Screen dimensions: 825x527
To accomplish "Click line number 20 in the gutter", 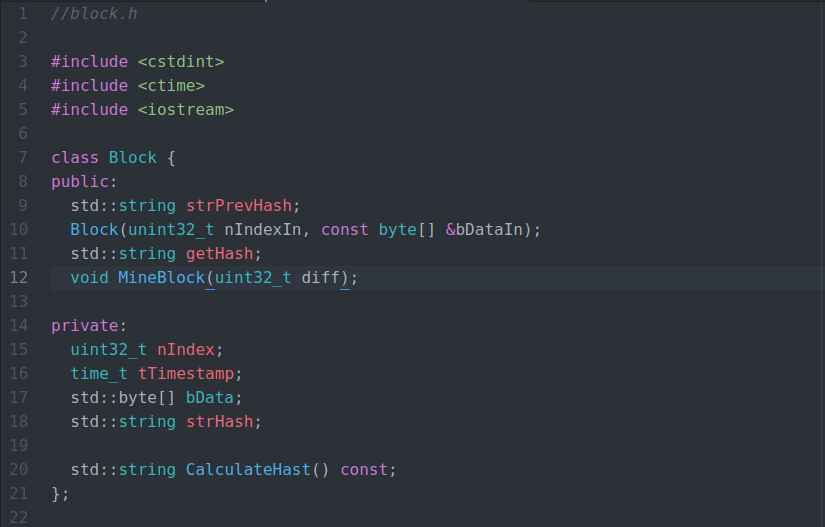I will pyautogui.click(x=18, y=469).
